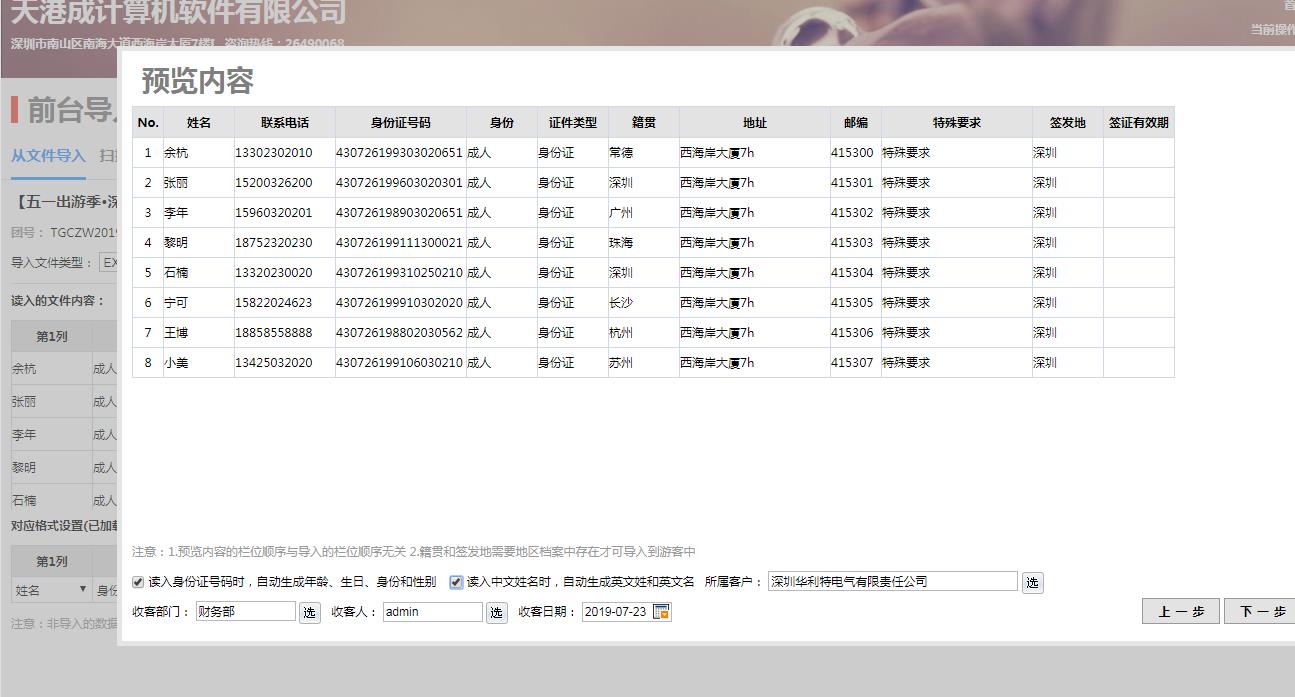This screenshot has width=1295, height=697.
Task: Focus the 所属客户 text field
Action: (x=892, y=582)
